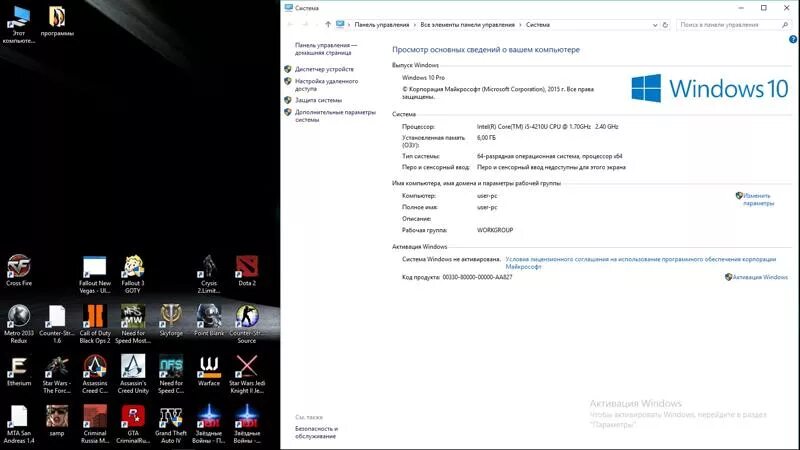Image resolution: width=800 pixels, height=450 pixels.
Task: Click the computer icon in address bar
Action: point(340,24)
